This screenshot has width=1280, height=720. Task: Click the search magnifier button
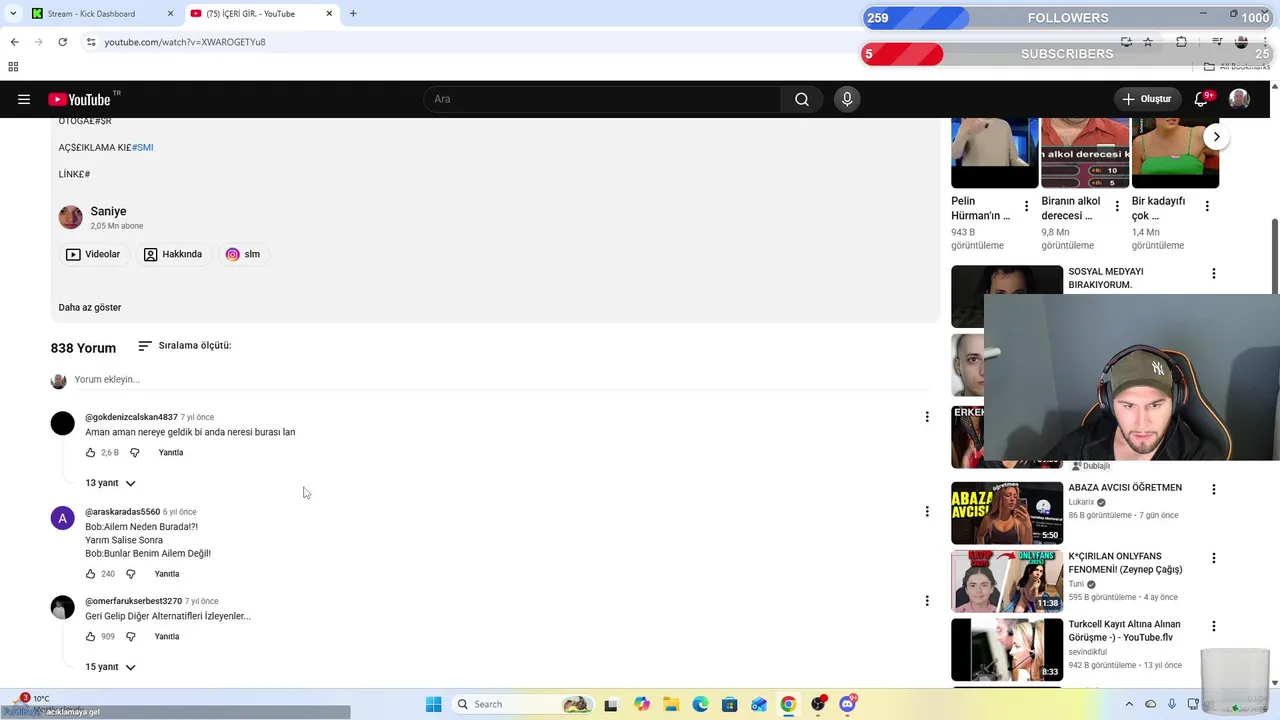pyautogui.click(x=802, y=99)
